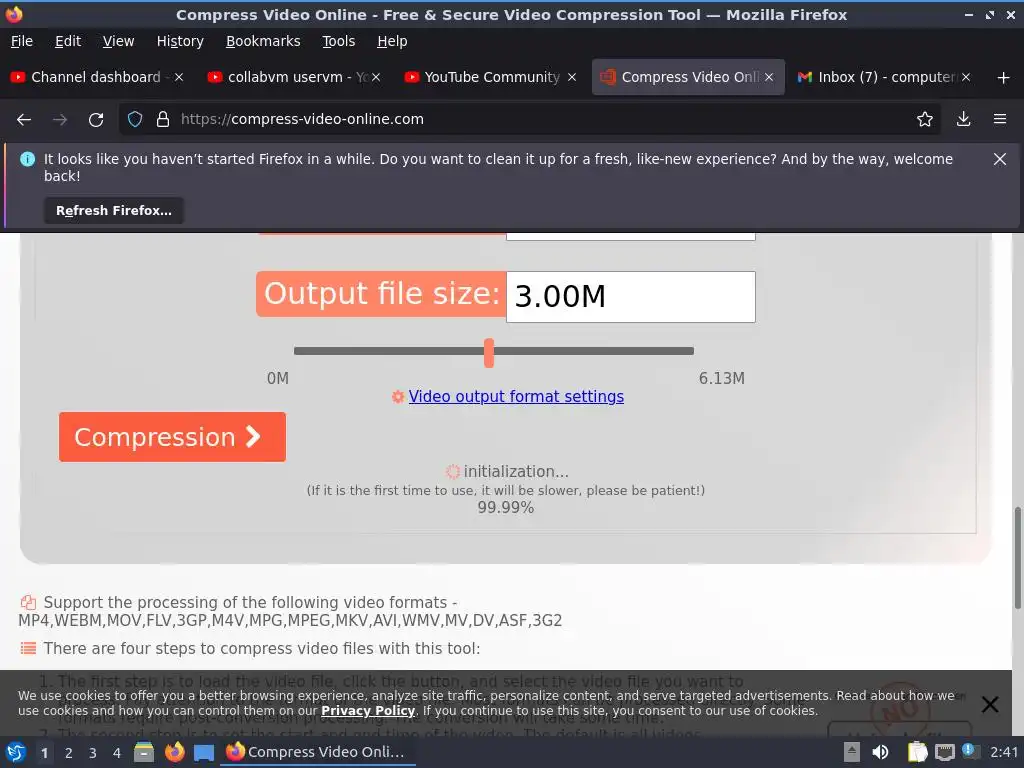
Task: Click the site security padlock icon
Action: click(163, 120)
